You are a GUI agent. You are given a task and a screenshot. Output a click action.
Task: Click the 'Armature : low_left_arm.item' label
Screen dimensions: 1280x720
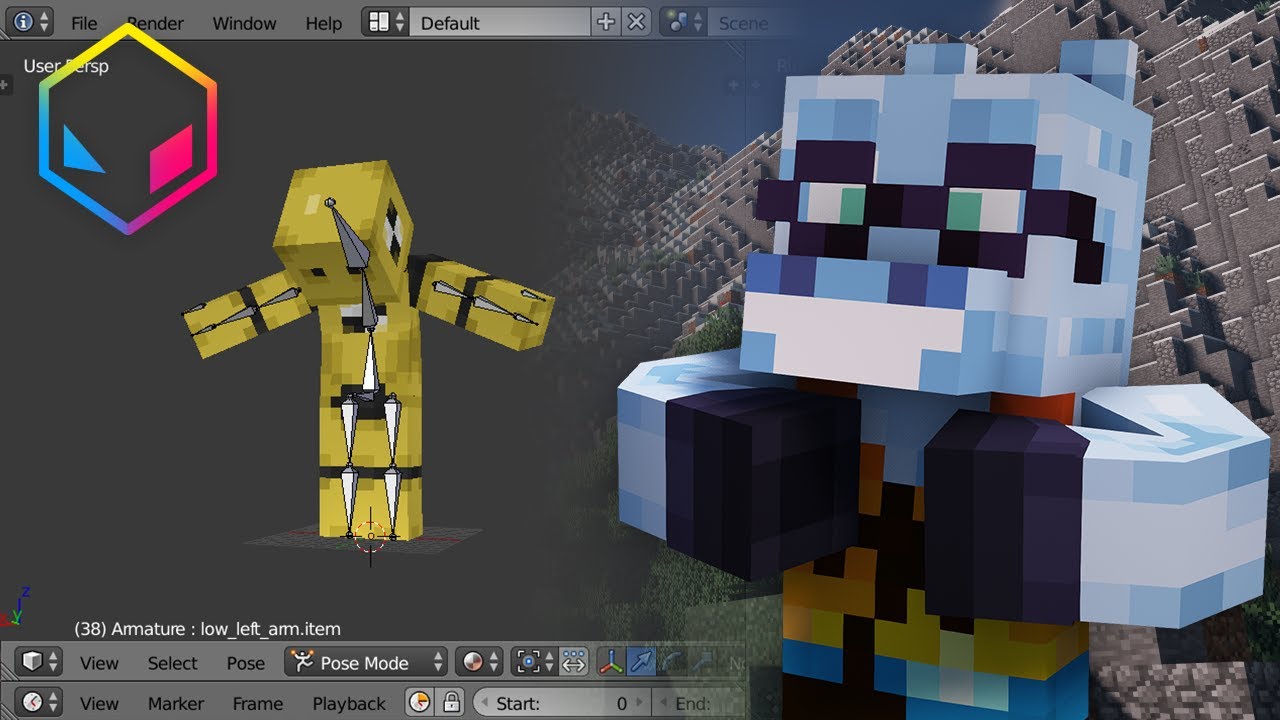click(x=225, y=629)
